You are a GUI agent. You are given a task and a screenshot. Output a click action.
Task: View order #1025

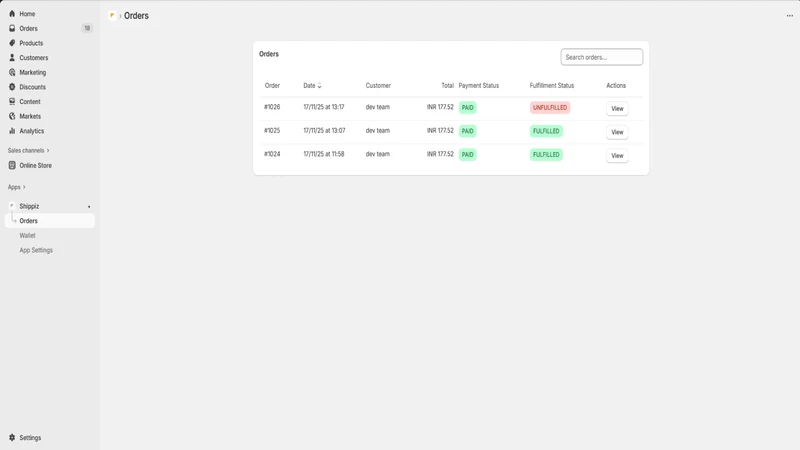(617, 132)
